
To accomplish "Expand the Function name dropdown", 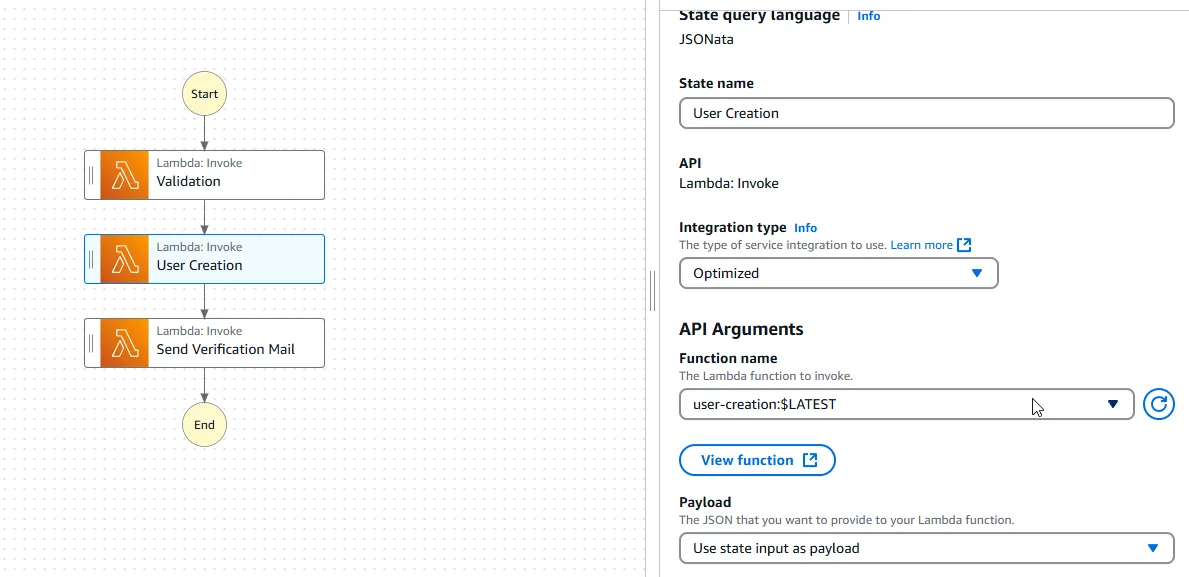I will pos(906,404).
